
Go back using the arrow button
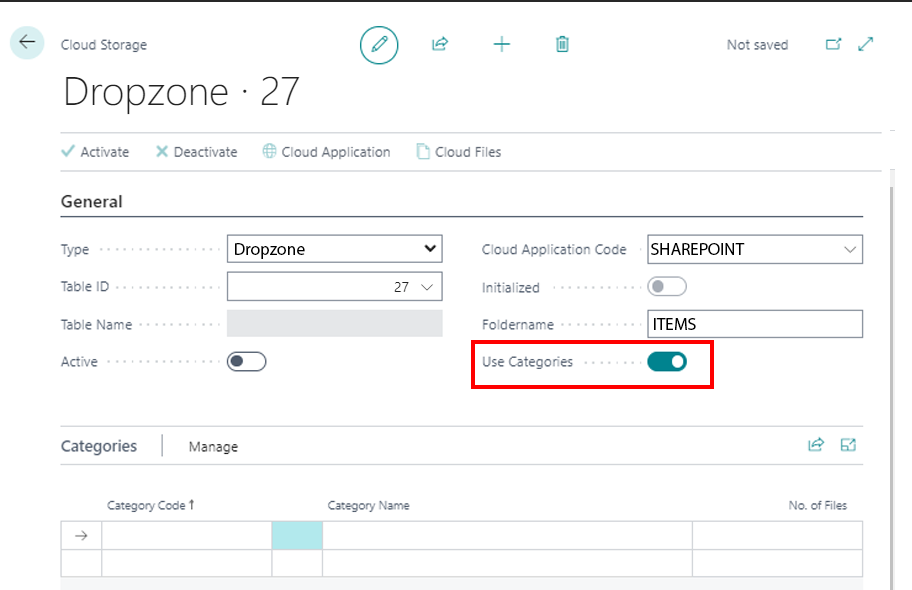coord(27,42)
